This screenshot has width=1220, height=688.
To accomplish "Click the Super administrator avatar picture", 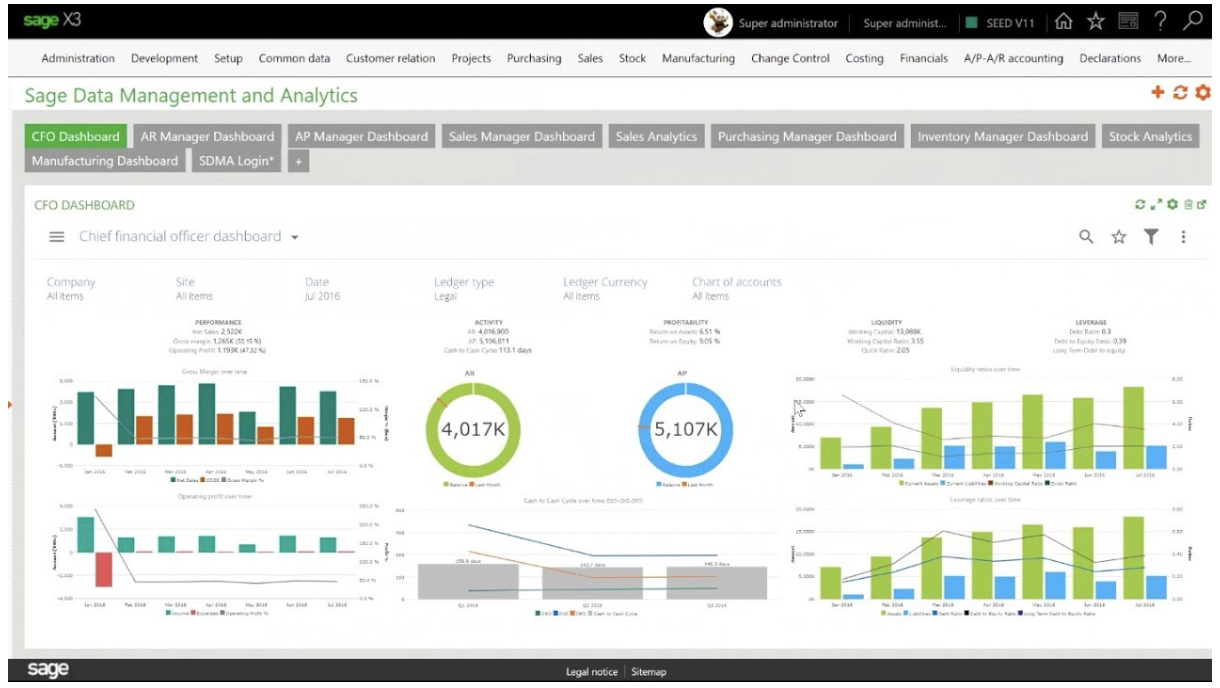I will (718, 22).
